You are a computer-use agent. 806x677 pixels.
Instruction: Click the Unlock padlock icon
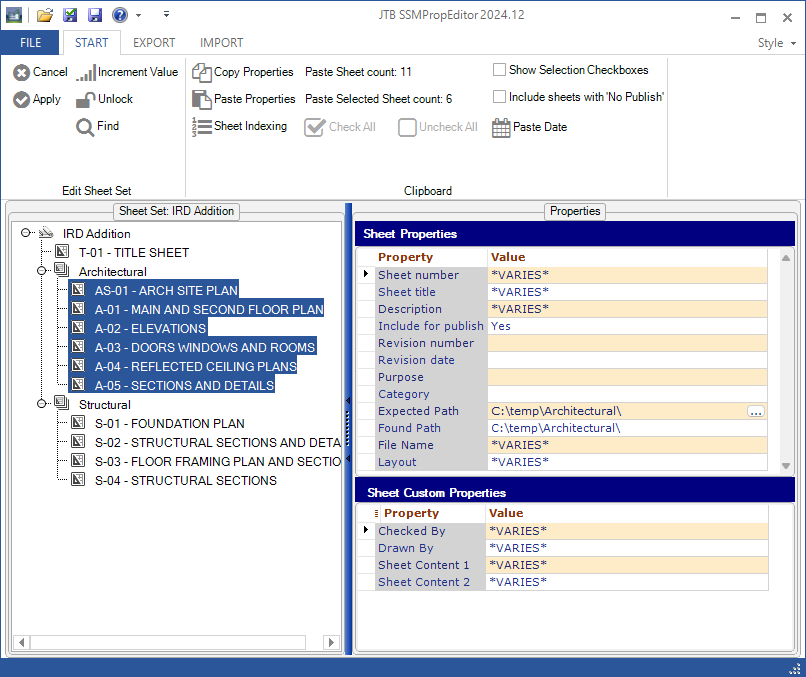tap(86, 99)
